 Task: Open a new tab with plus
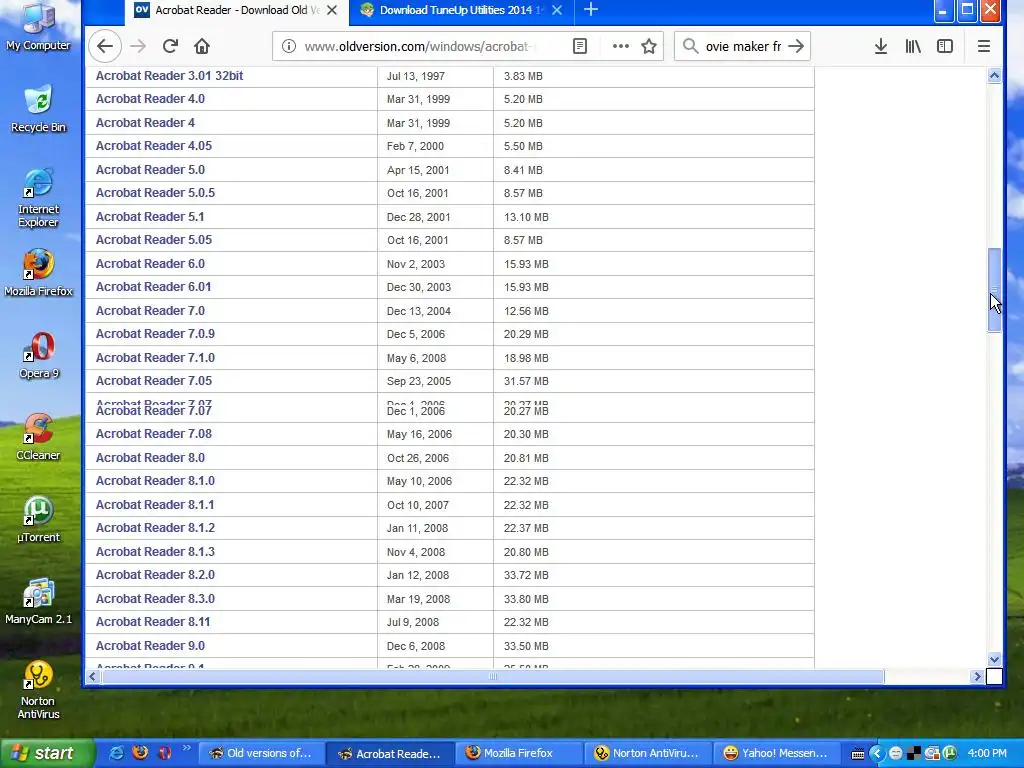590,10
